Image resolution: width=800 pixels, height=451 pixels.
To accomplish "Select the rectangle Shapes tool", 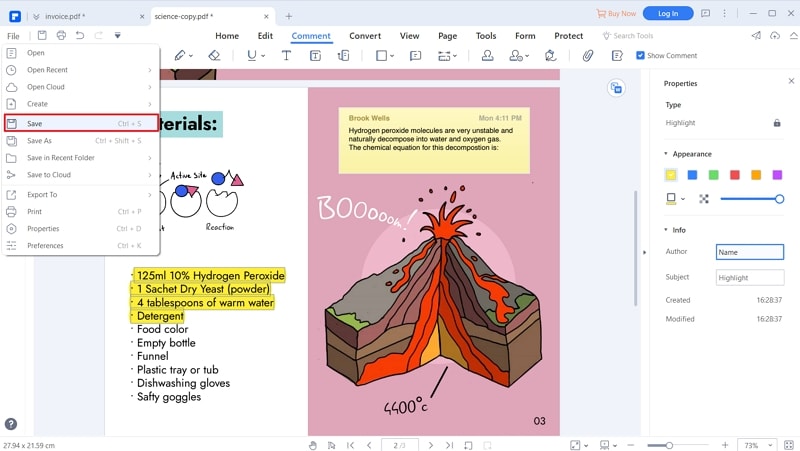I will coord(382,56).
